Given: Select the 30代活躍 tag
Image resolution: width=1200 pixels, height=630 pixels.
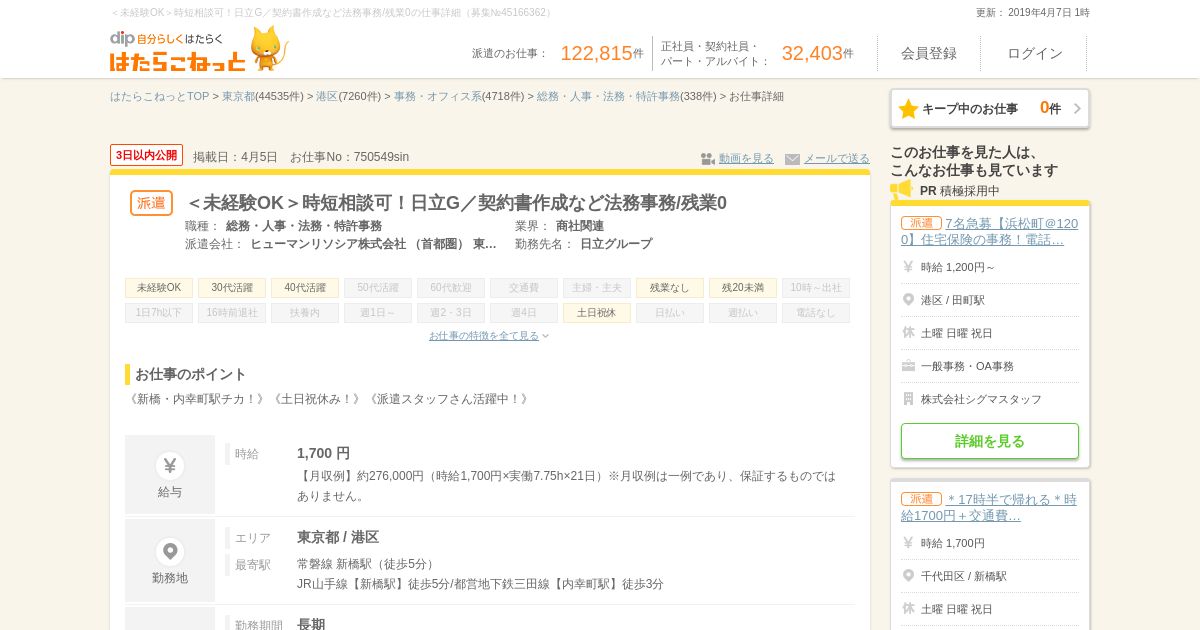Looking at the screenshot, I should click(x=232, y=288).
